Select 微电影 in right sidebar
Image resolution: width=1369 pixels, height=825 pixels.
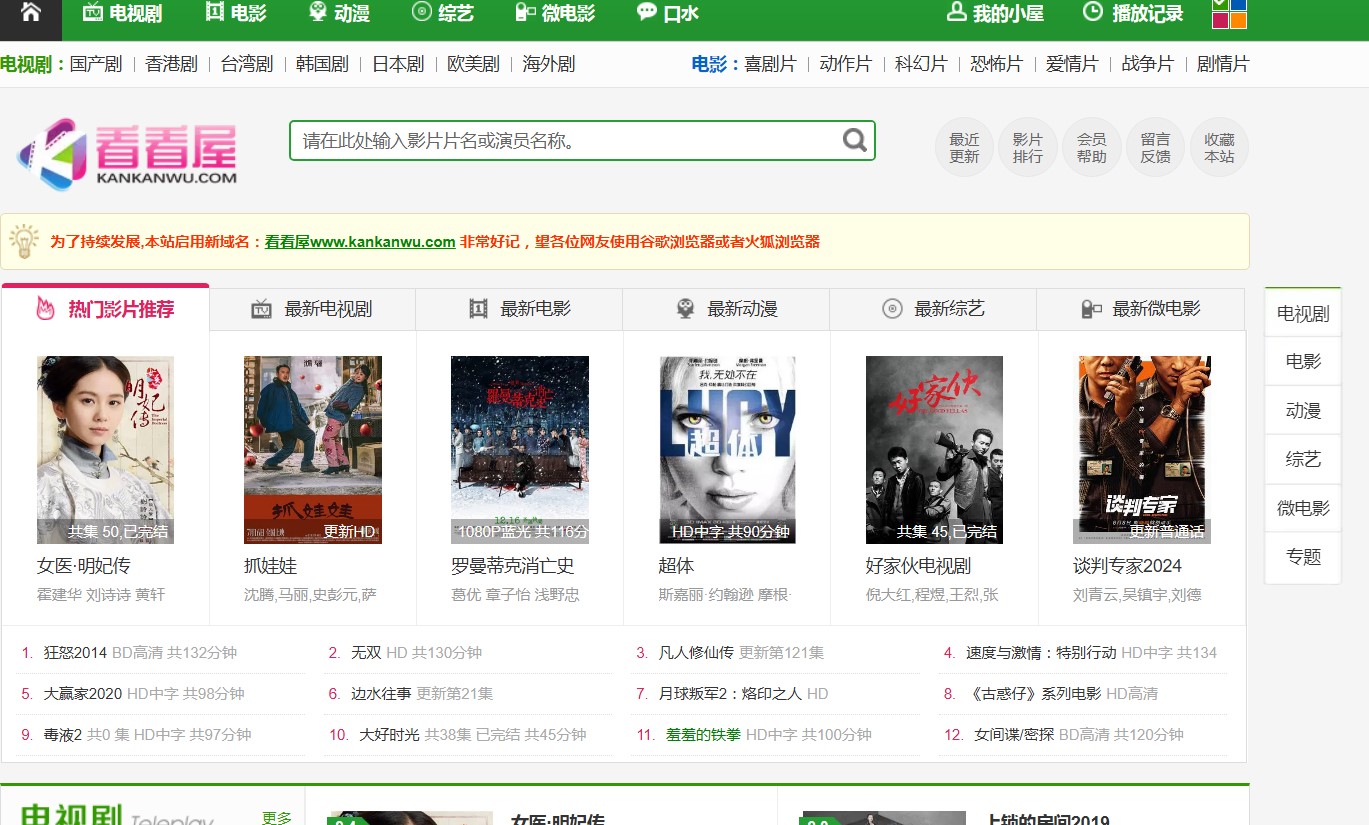coord(1303,508)
